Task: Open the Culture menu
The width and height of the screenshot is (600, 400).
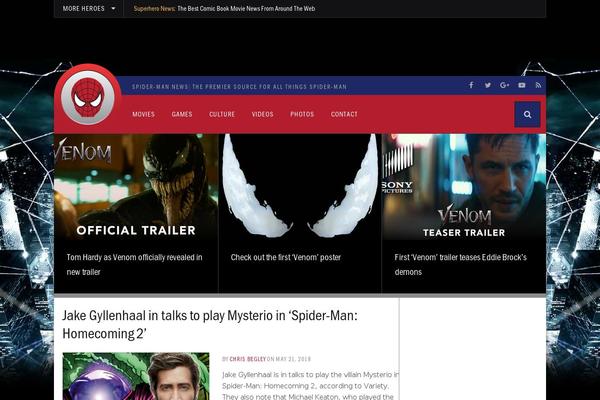Action: 222,114
